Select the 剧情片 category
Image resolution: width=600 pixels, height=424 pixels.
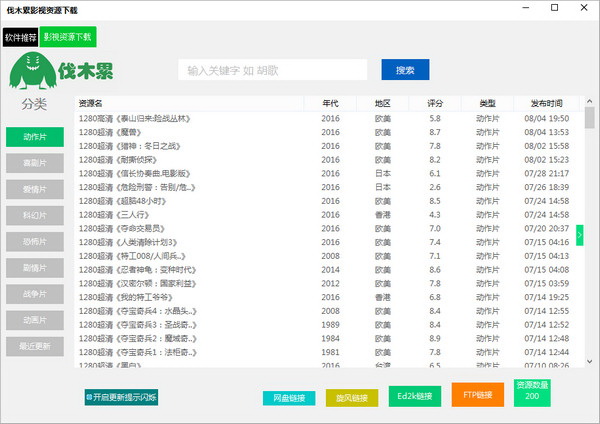coord(35,268)
